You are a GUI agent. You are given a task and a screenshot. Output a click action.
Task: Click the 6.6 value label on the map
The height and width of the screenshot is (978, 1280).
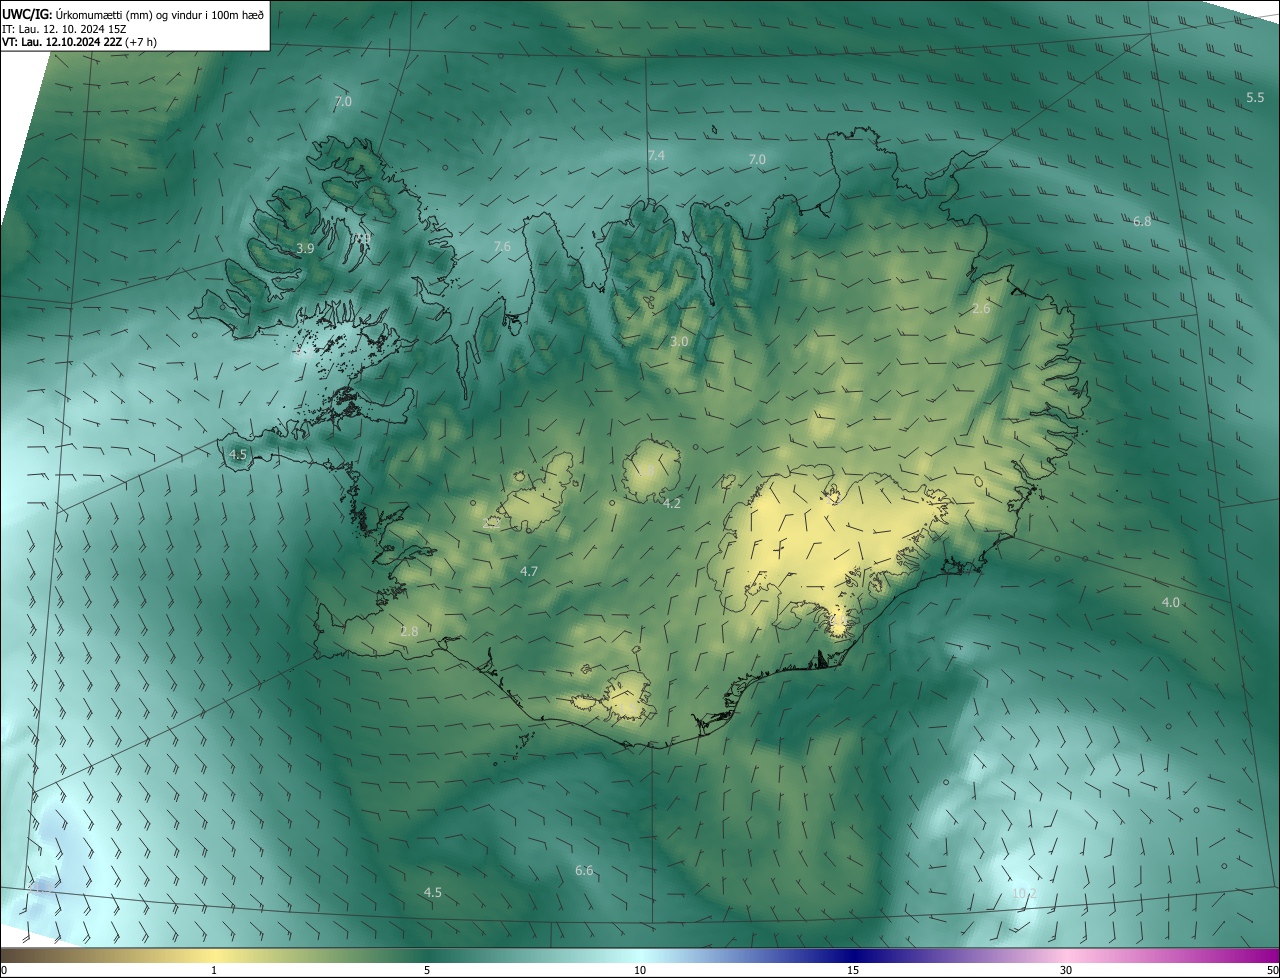[x=584, y=870]
